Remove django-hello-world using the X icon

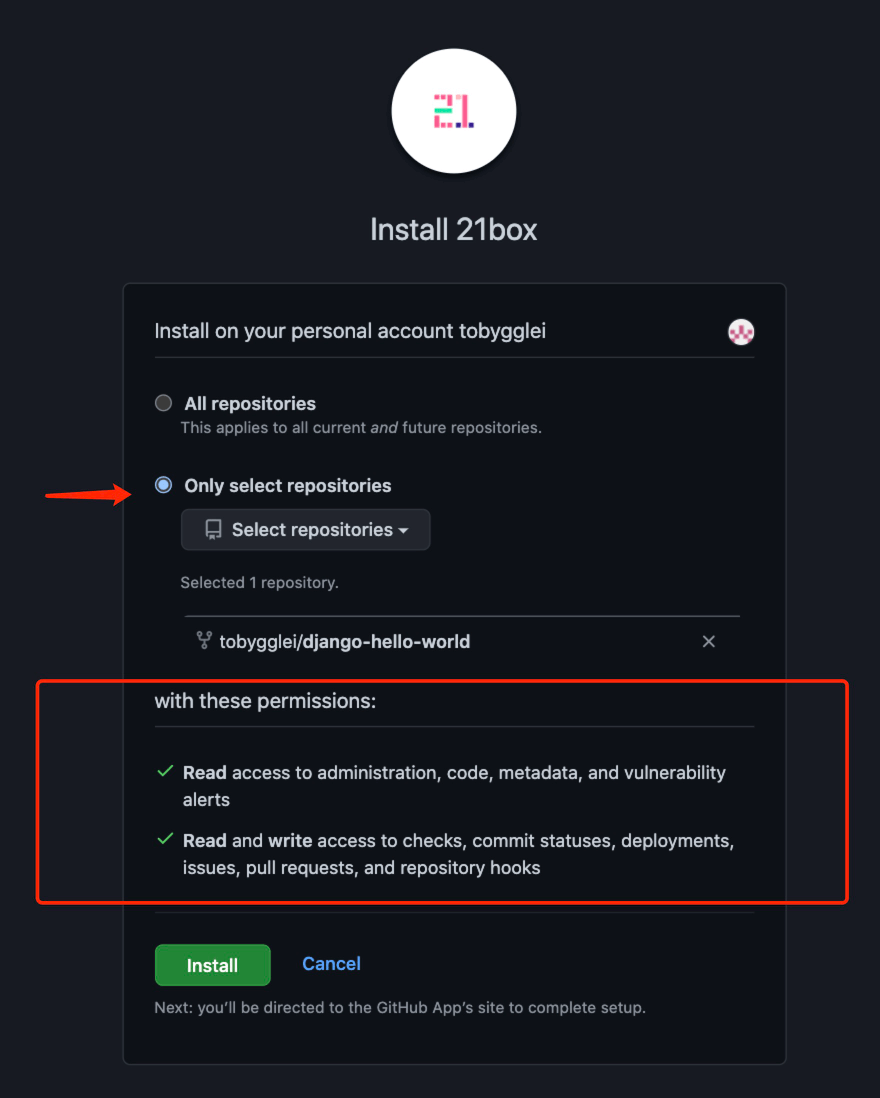709,642
